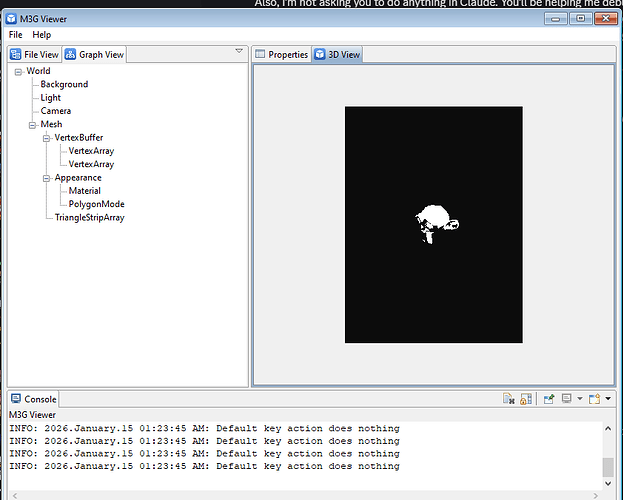Select the second VertexArray node

point(91,164)
